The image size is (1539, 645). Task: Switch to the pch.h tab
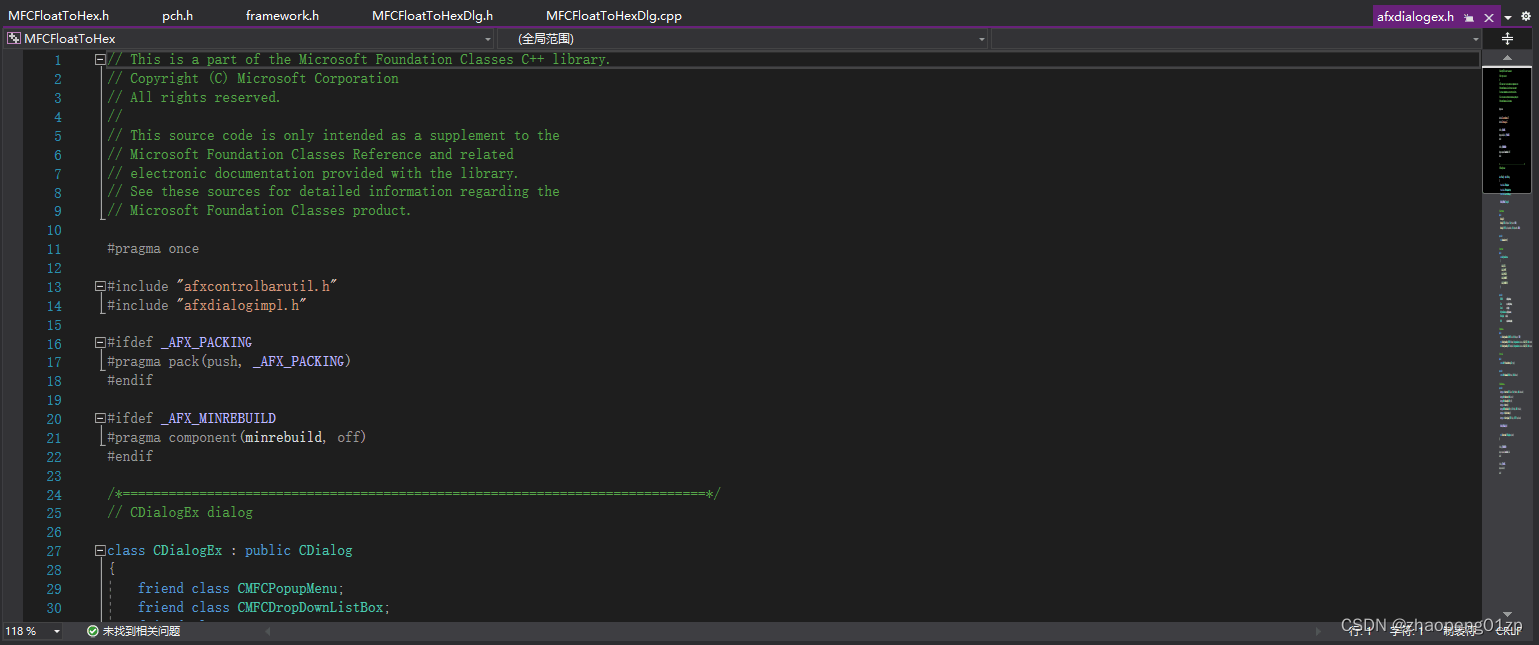pos(177,14)
